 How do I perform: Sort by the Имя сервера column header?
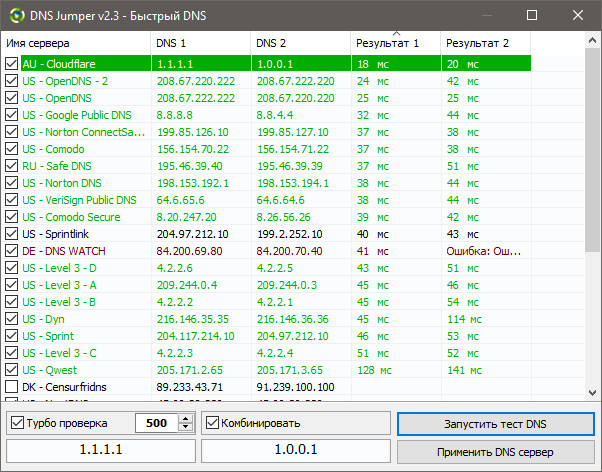[x=76, y=43]
